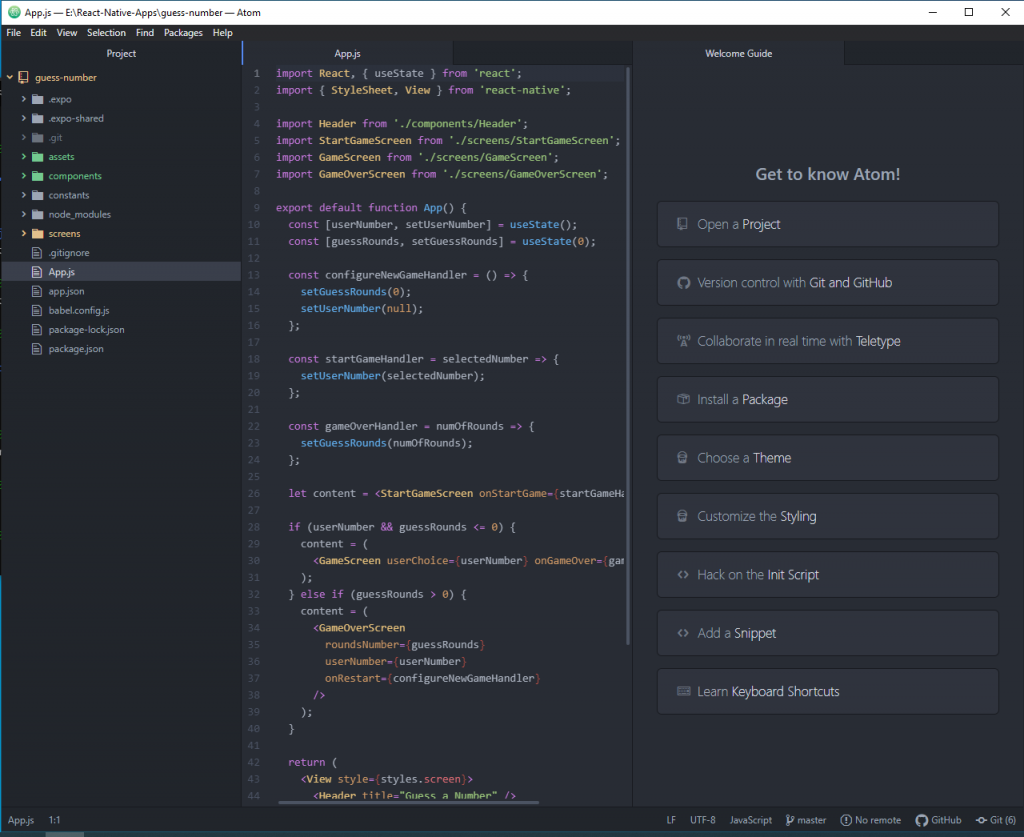This screenshot has height=837, width=1024.
Task: Click the components folder icon
Action: [x=38, y=176]
